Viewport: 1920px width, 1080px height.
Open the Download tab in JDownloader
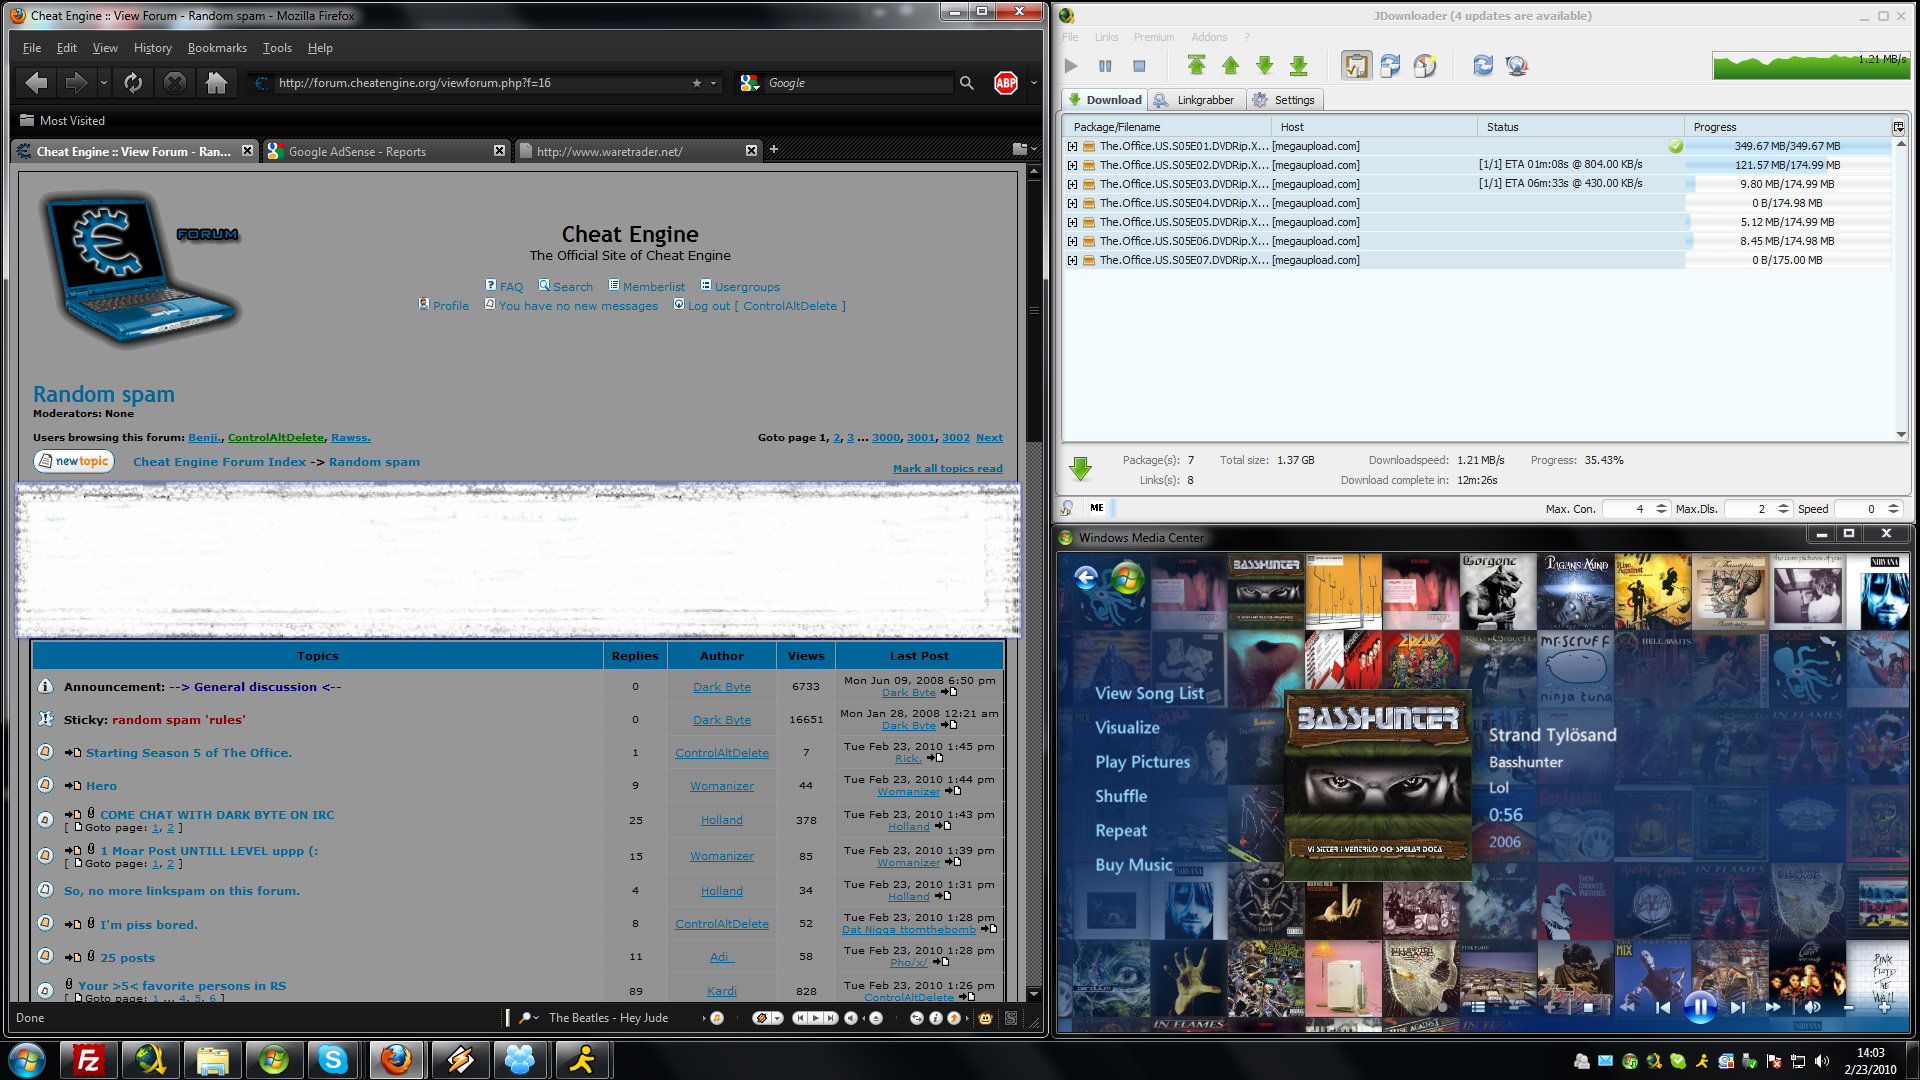(x=1104, y=100)
